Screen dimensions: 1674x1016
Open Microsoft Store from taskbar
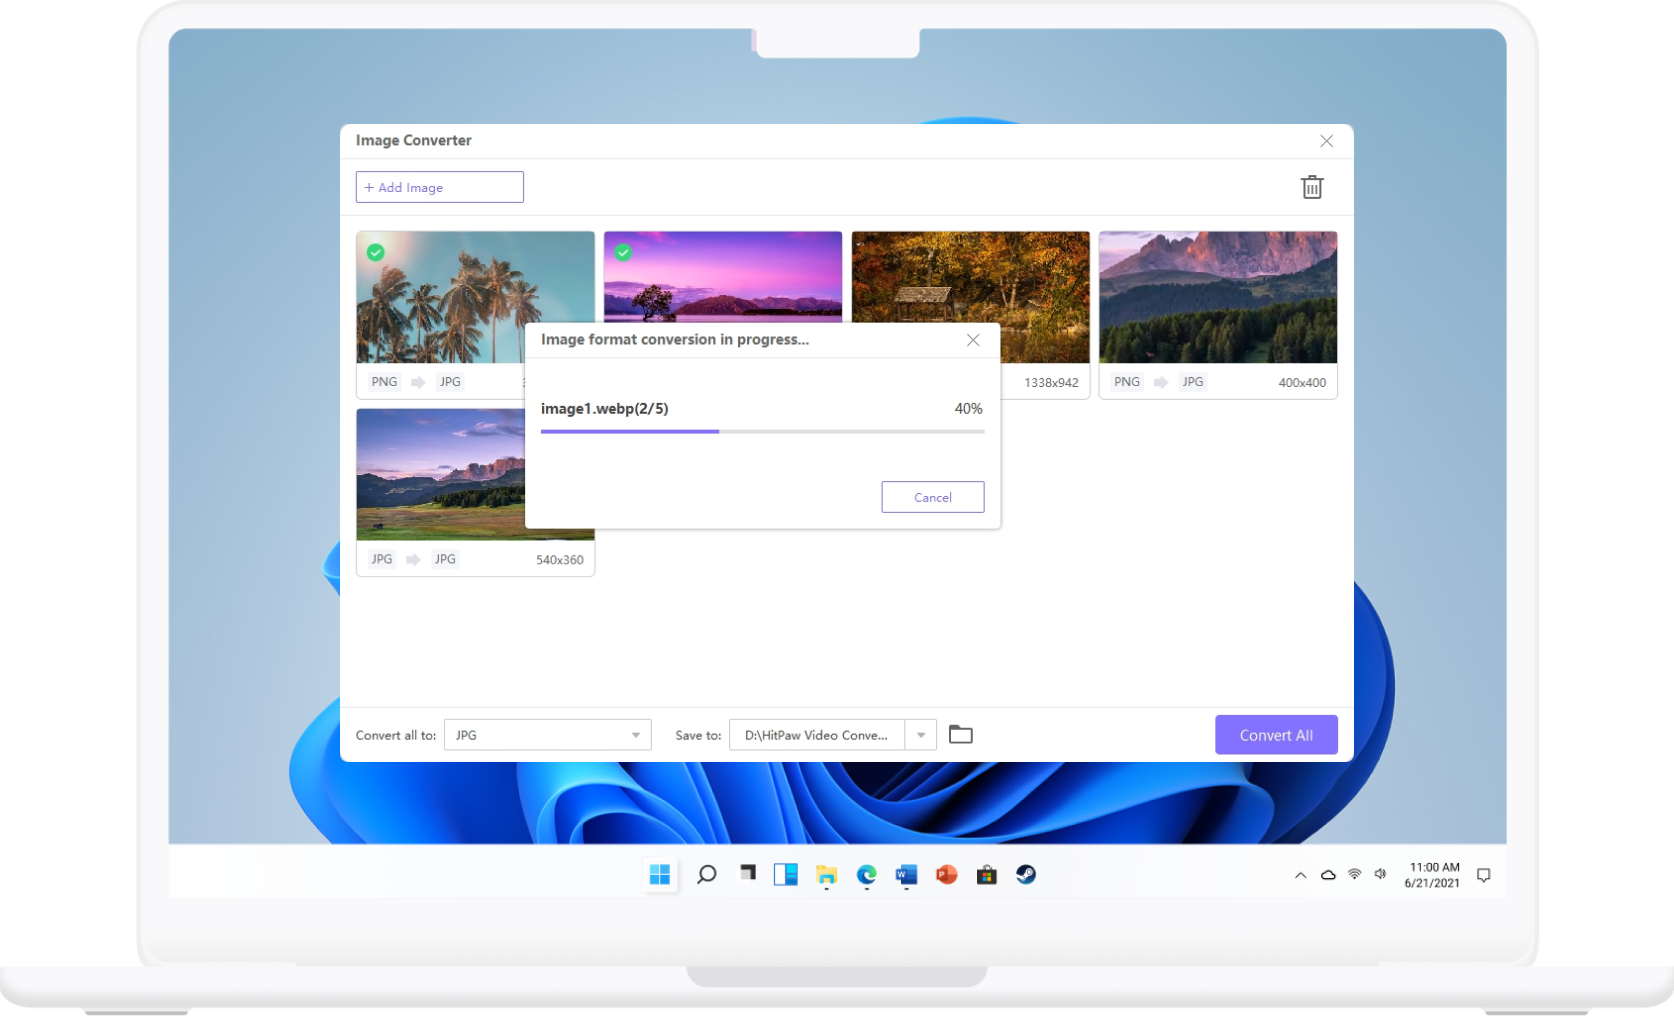986,875
